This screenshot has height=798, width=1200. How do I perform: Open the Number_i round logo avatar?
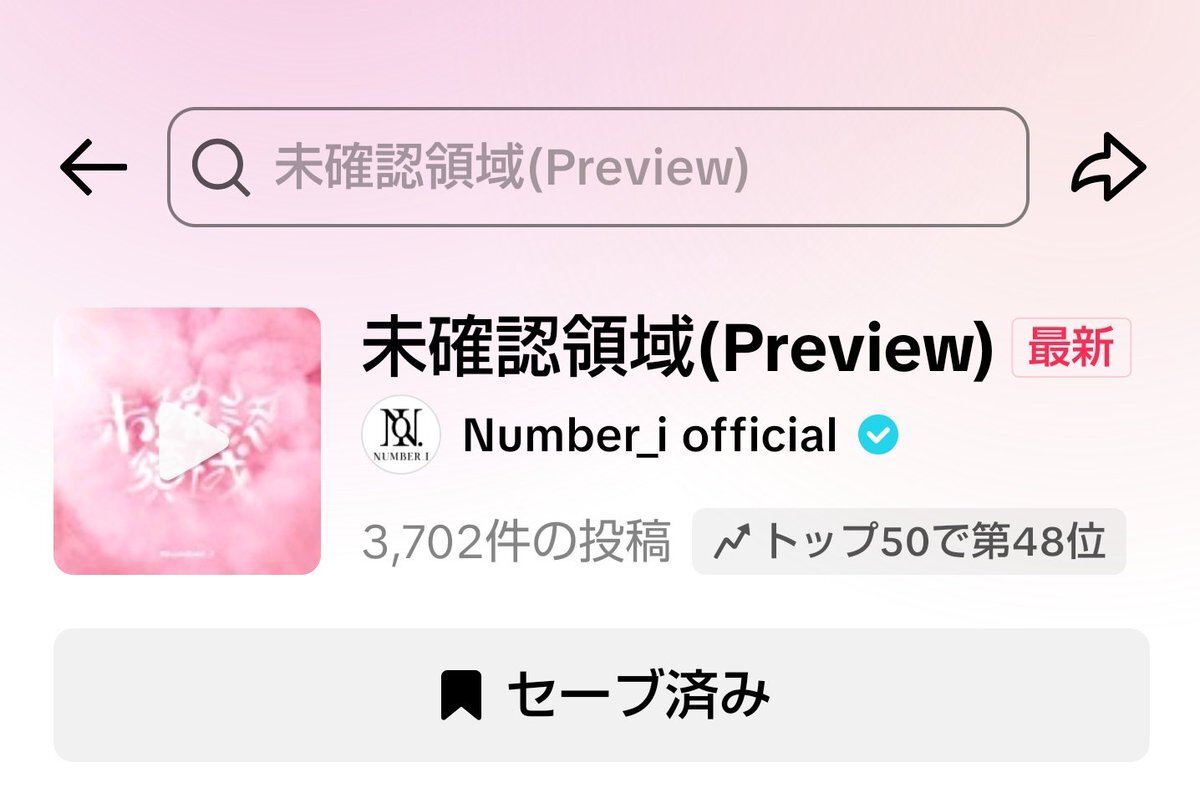pyautogui.click(x=401, y=434)
